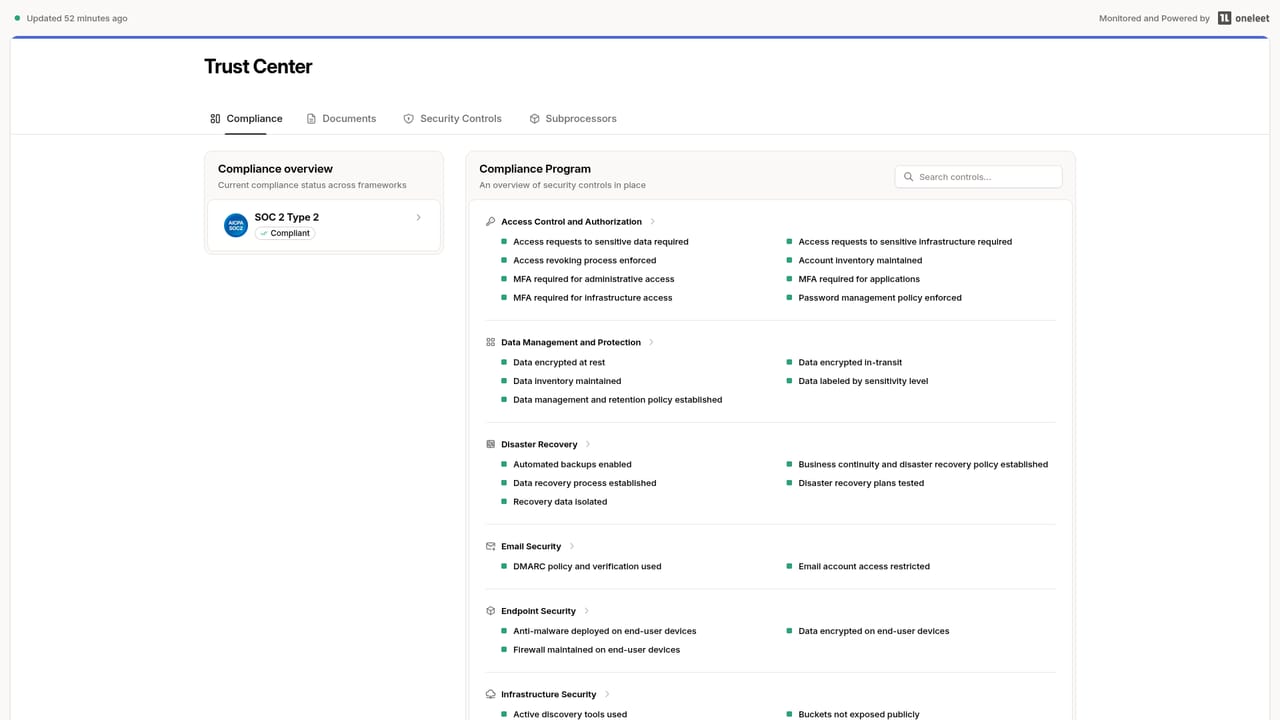
Task: Click 'Firewall maintained on end-user devices'
Action: point(596,650)
